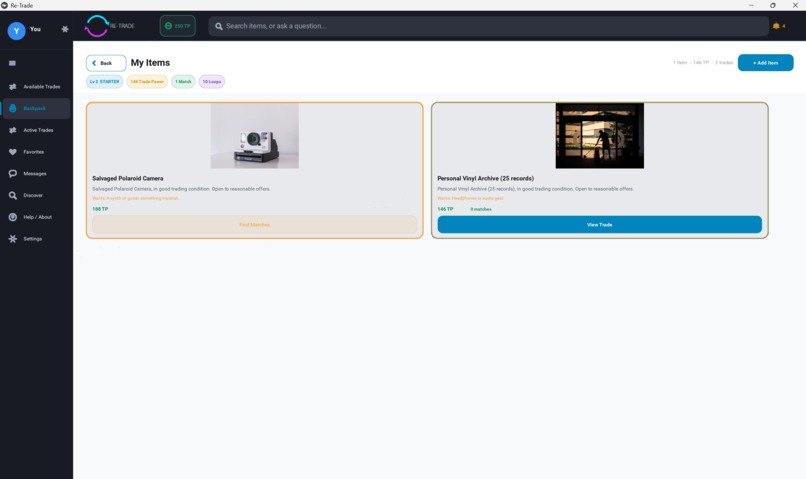The image size is (806, 479).
Task: Open Messages section
Action: (x=36, y=174)
